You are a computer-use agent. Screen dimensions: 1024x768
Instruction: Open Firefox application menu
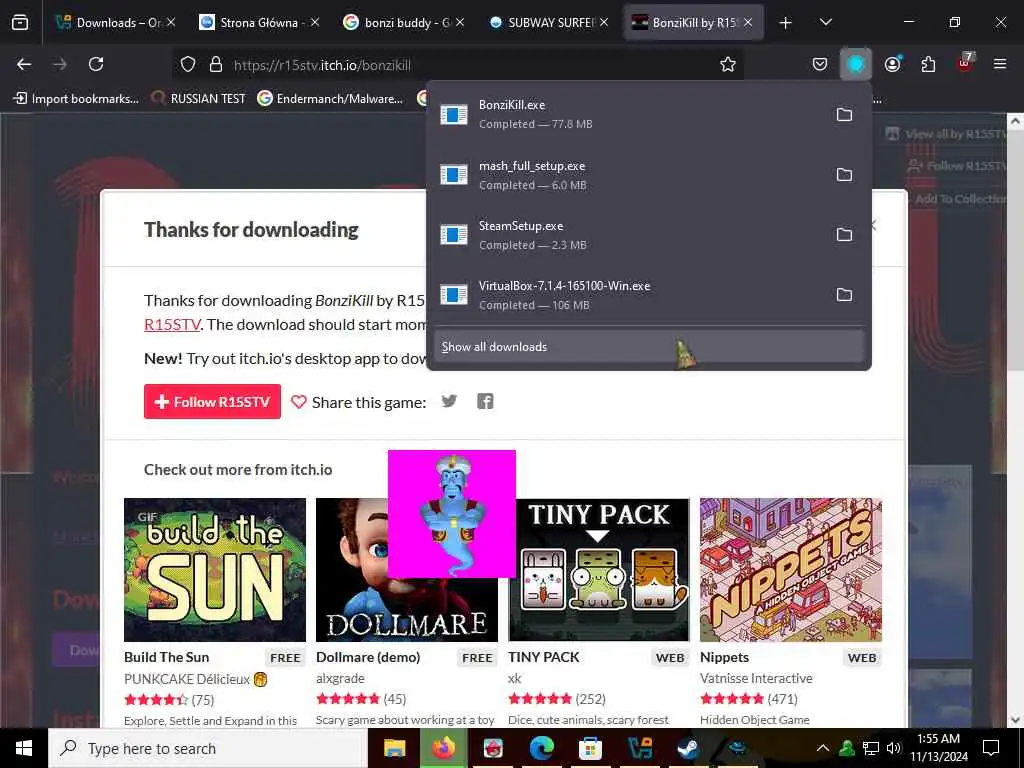pos(1000,64)
